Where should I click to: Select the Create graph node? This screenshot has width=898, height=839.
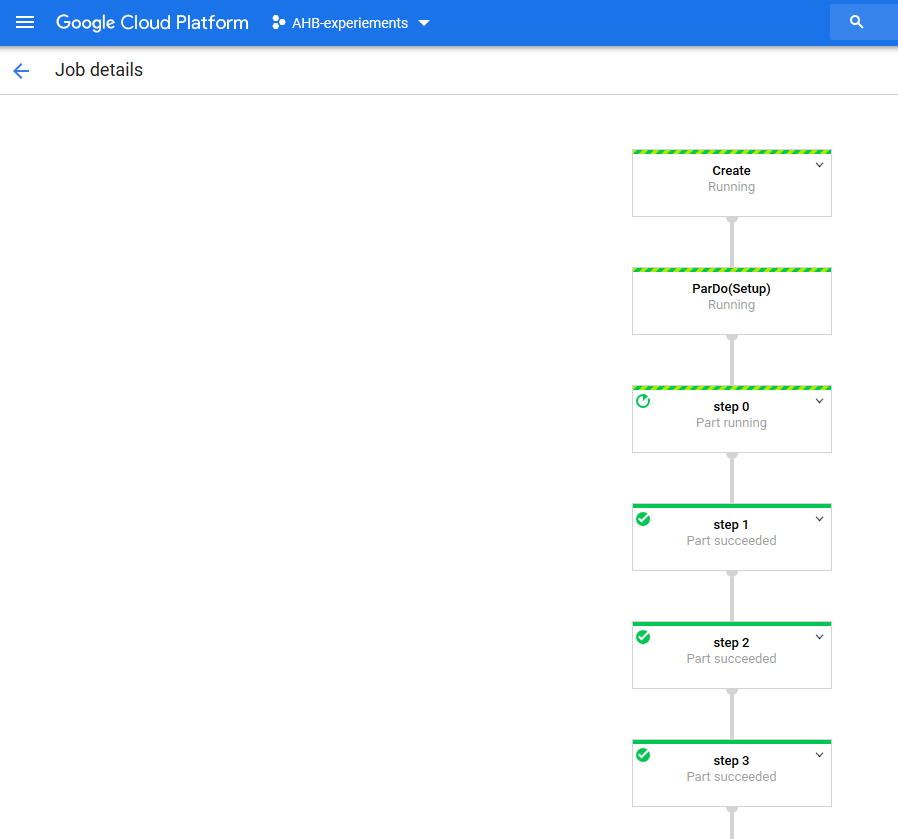pos(731,183)
